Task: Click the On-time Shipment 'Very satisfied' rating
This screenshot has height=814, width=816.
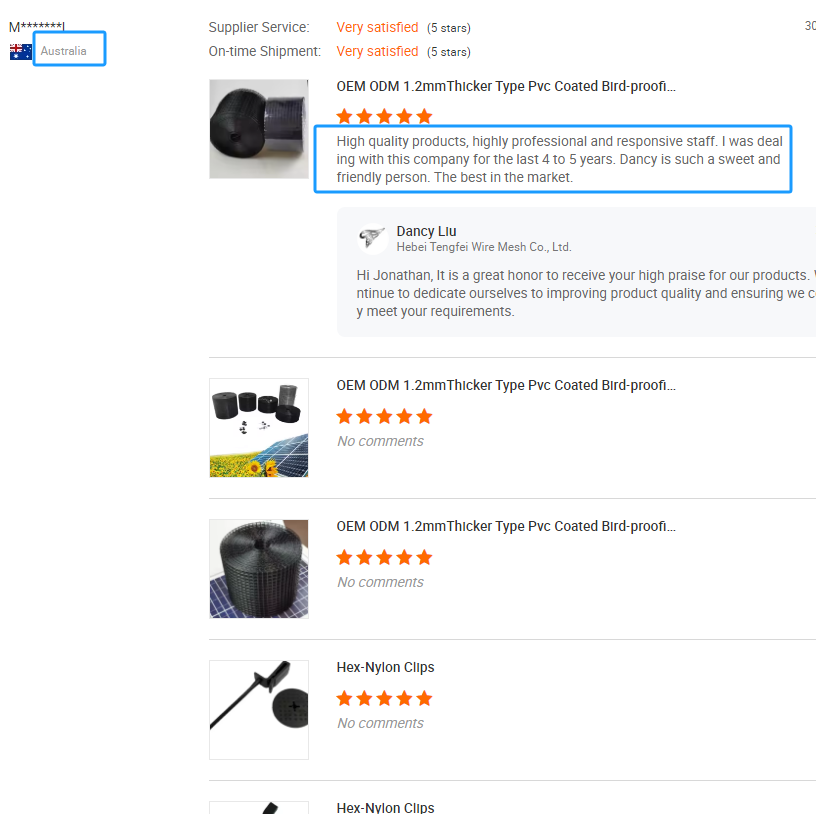Action: point(377,51)
